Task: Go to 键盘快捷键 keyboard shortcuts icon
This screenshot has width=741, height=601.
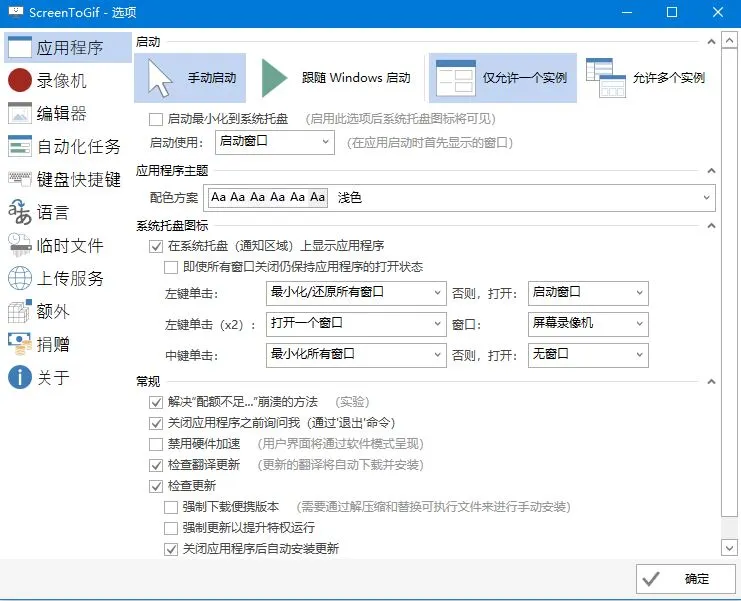Action: click(20, 179)
